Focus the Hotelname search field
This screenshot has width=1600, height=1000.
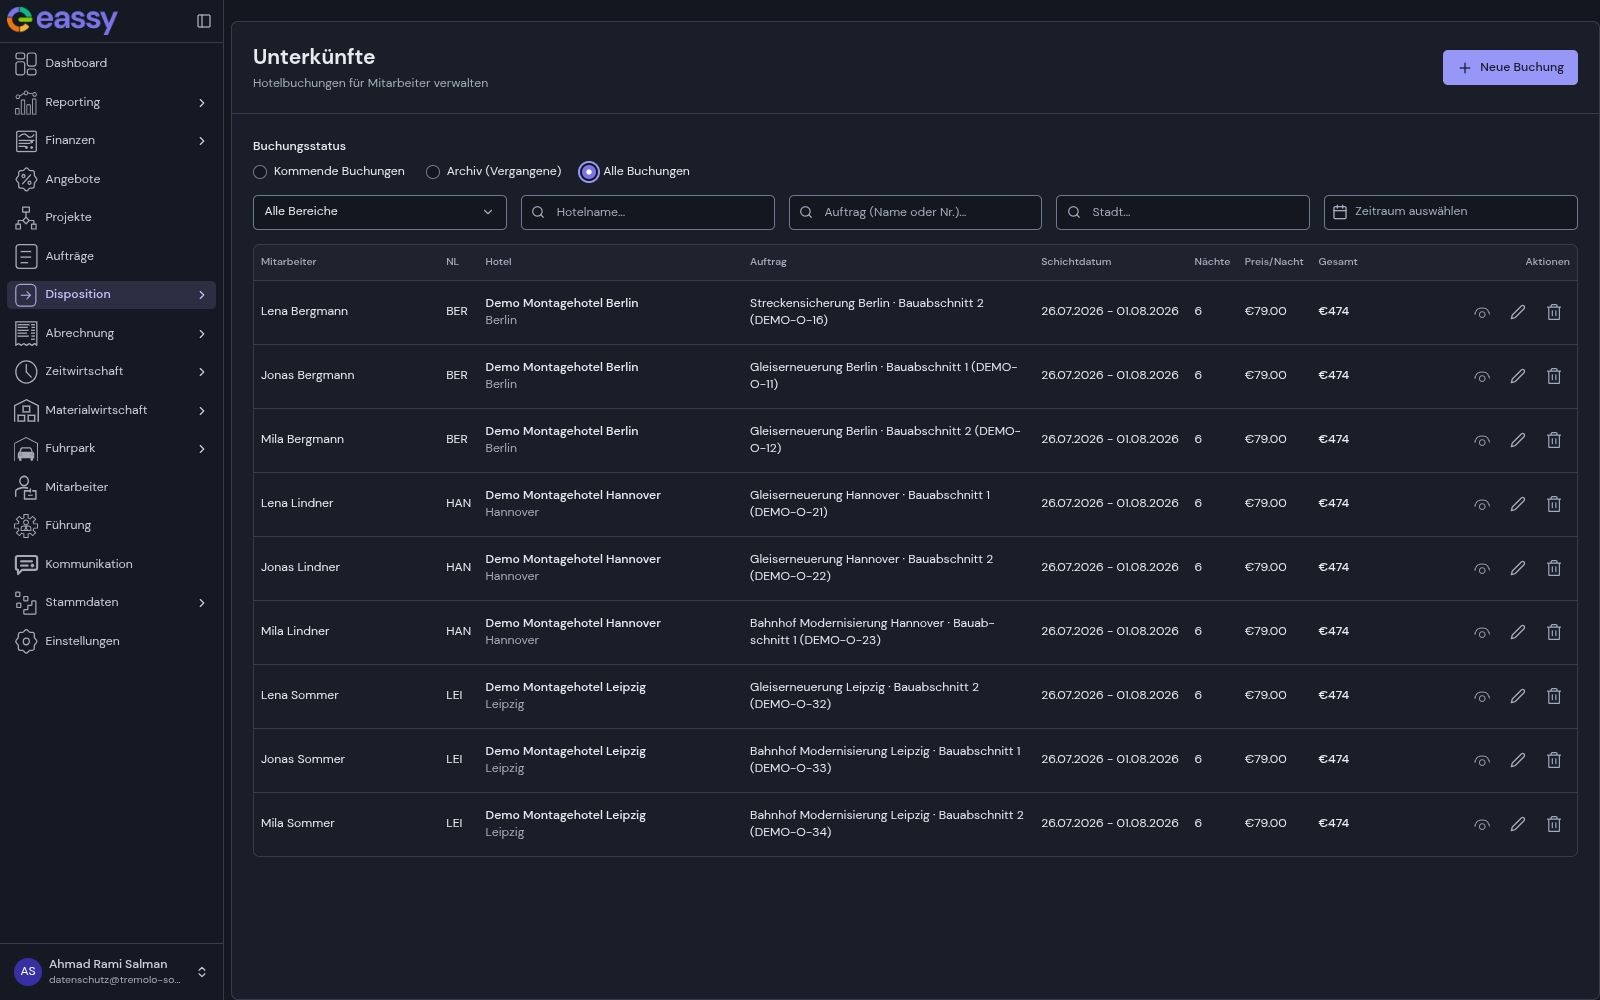648,212
